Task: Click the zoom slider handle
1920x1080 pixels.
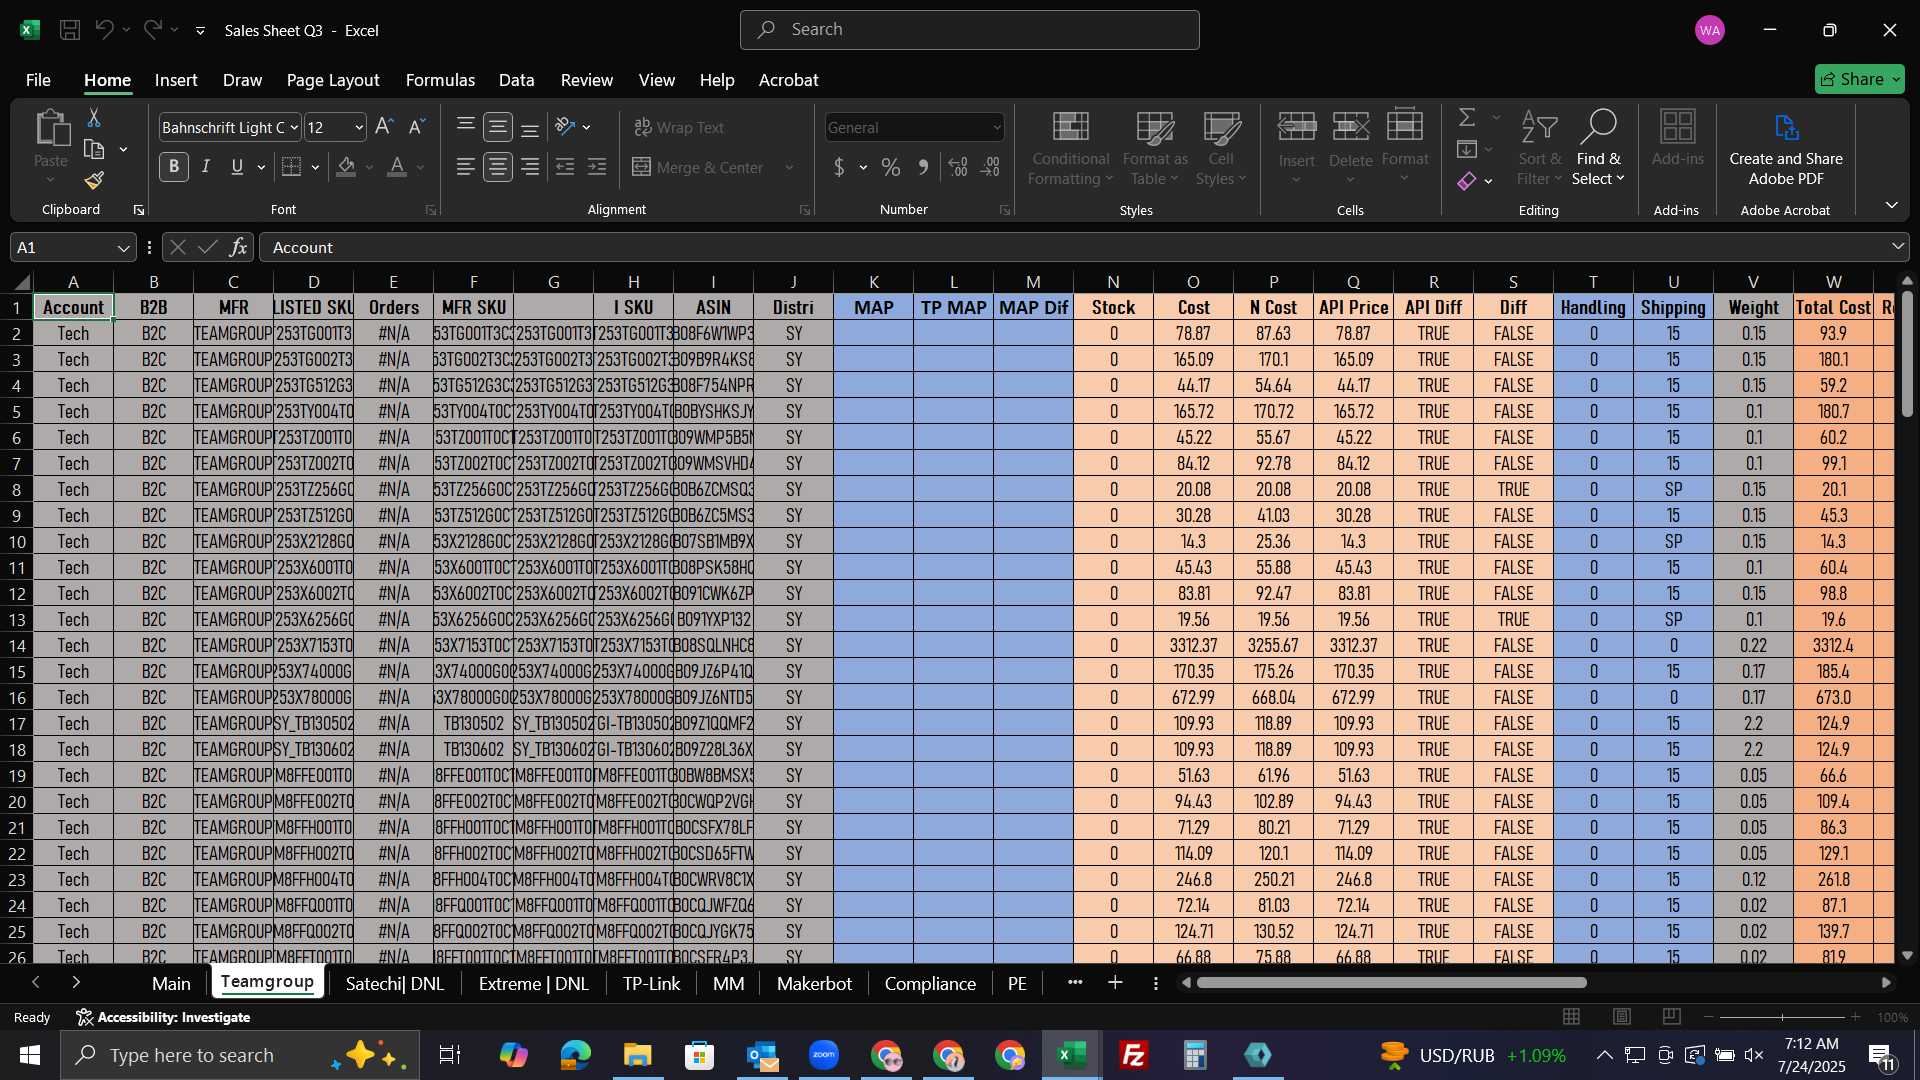Action: click(x=1782, y=1017)
